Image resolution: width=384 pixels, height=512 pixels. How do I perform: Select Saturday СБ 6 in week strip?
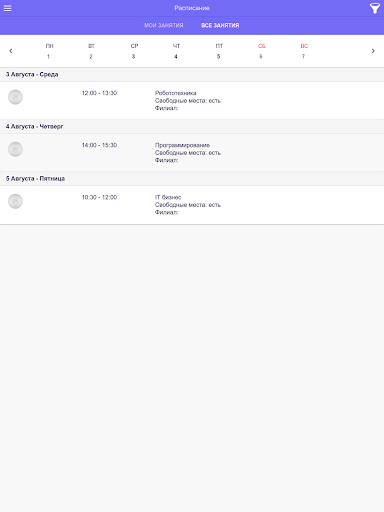(261, 51)
